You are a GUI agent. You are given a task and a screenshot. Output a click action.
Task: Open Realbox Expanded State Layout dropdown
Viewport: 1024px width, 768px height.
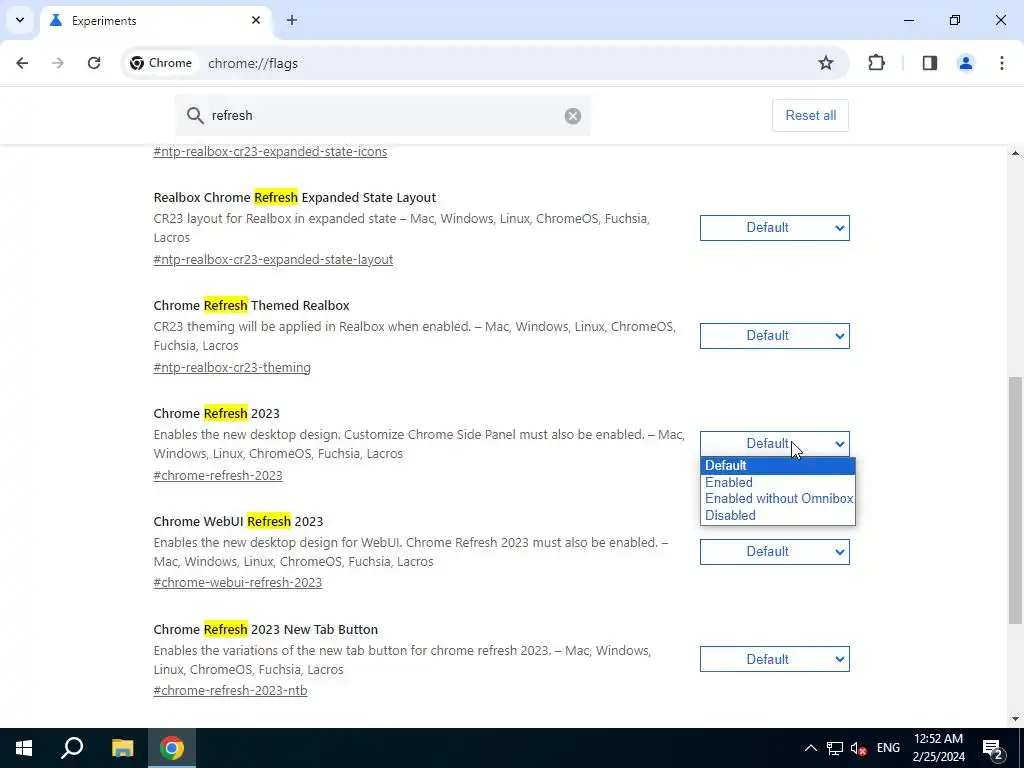[775, 228]
